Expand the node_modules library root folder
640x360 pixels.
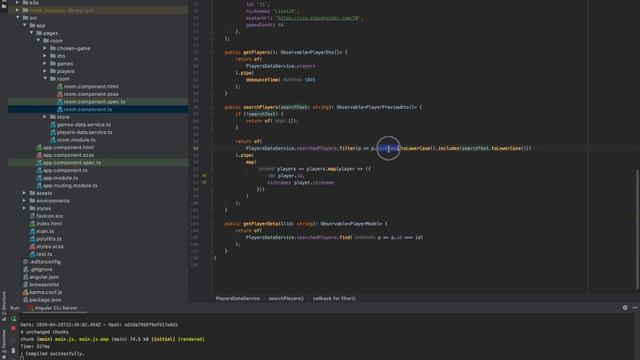coord(18,10)
